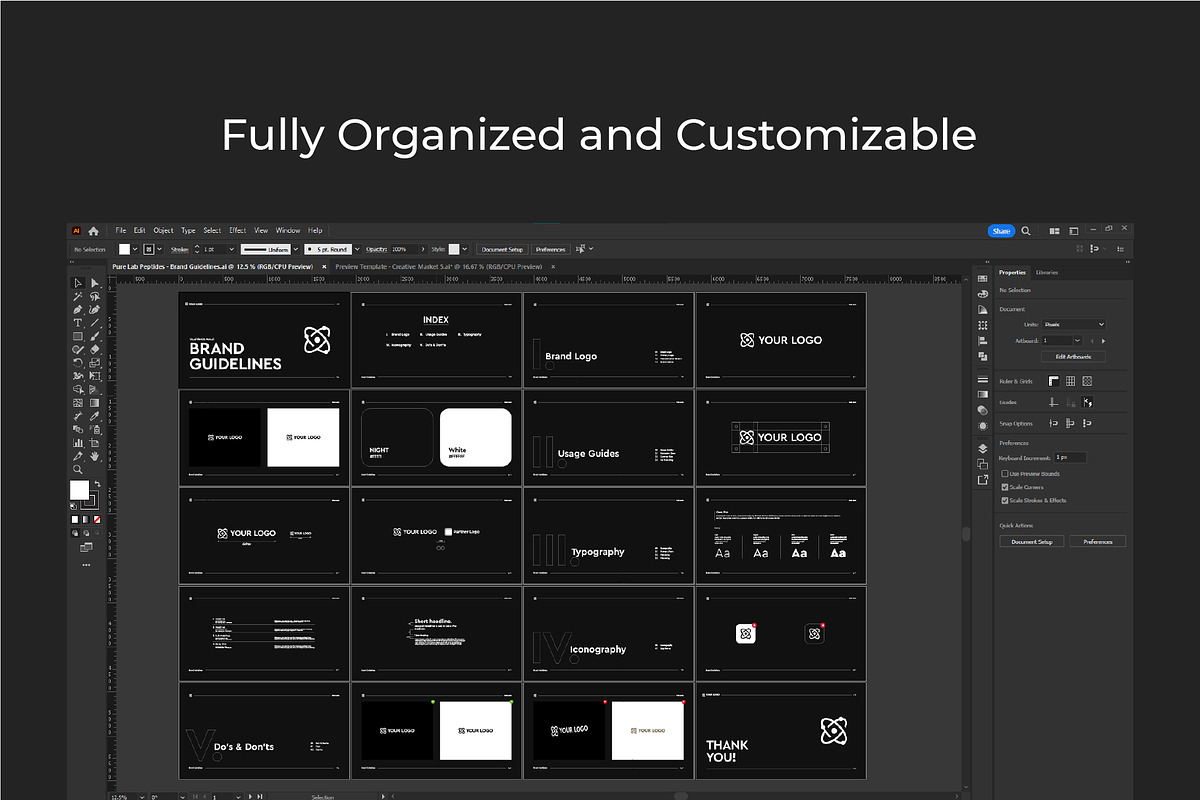
Task: Click Document Setup in Quick Actions
Action: click(x=1032, y=541)
